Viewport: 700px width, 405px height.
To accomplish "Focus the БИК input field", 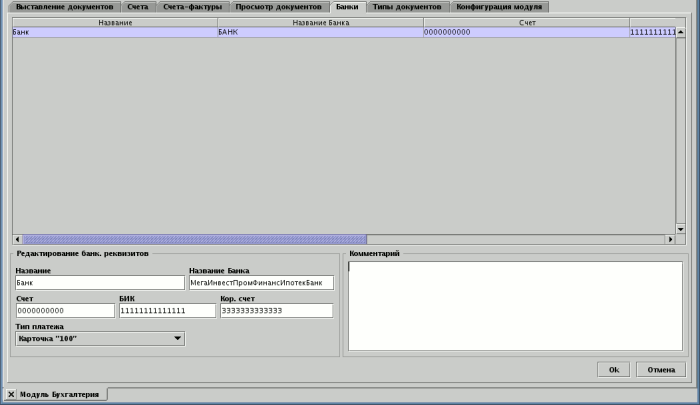I will 166,311.
